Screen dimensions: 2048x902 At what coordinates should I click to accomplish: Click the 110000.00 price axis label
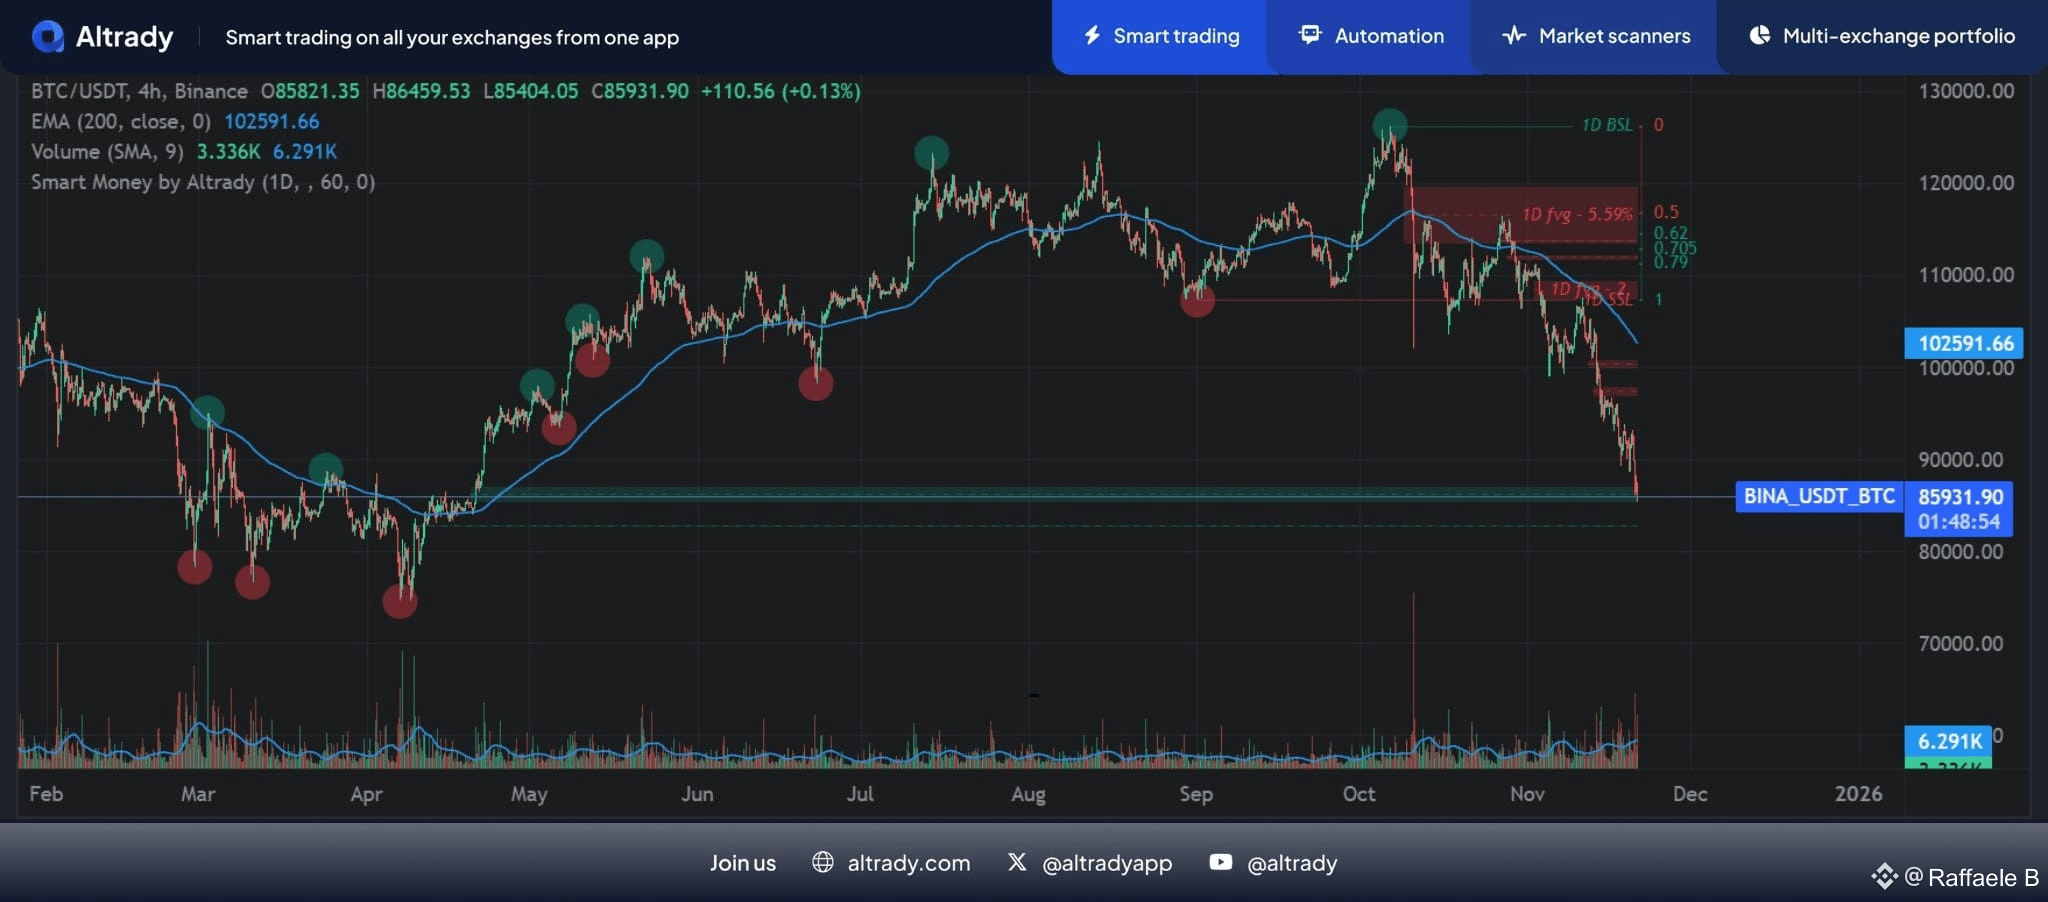pyautogui.click(x=1966, y=275)
